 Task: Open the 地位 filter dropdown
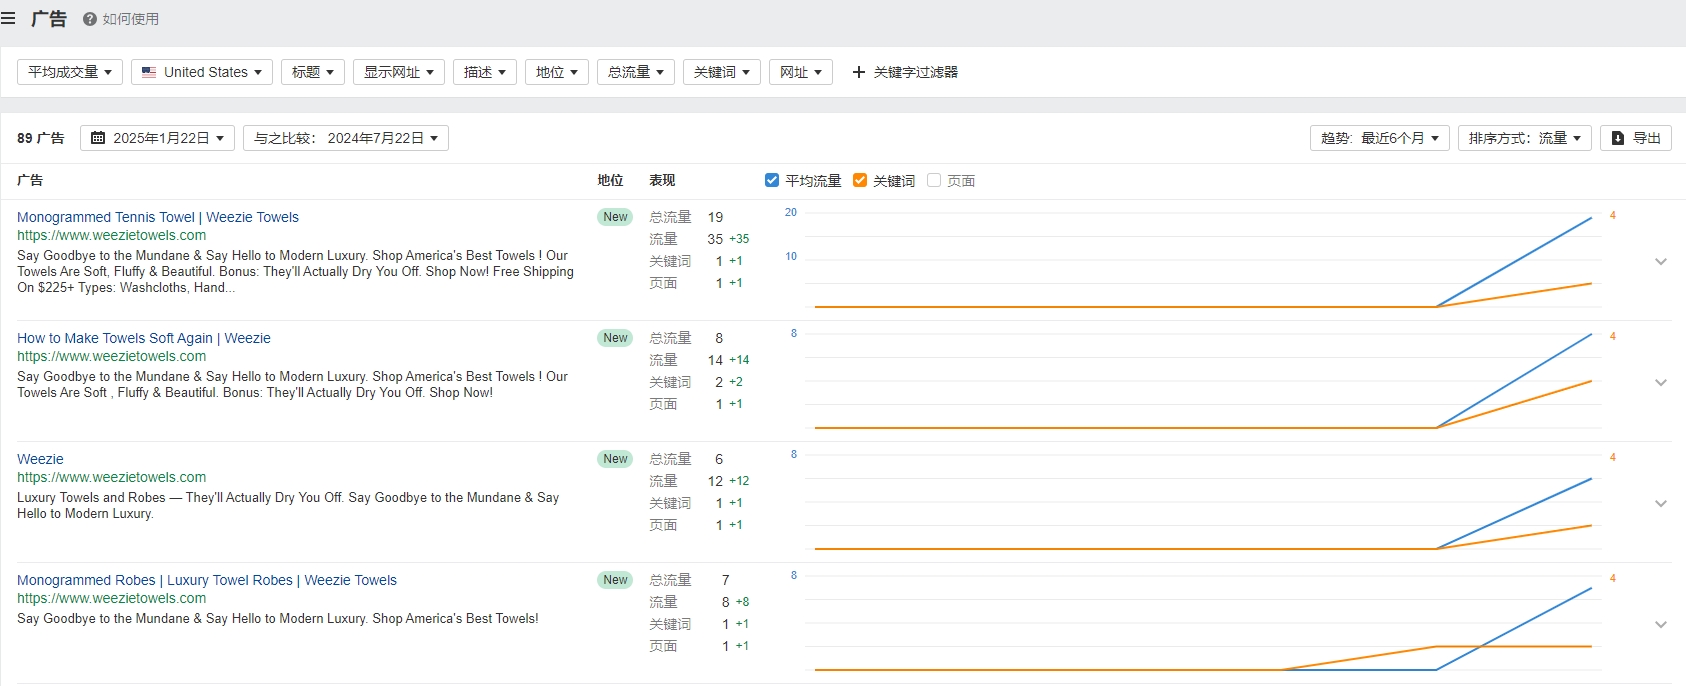click(557, 72)
